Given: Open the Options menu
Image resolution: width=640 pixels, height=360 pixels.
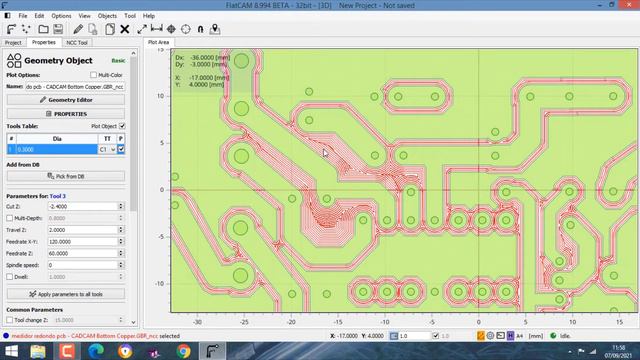Looking at the screenshot, I should (x=61, y=16).
